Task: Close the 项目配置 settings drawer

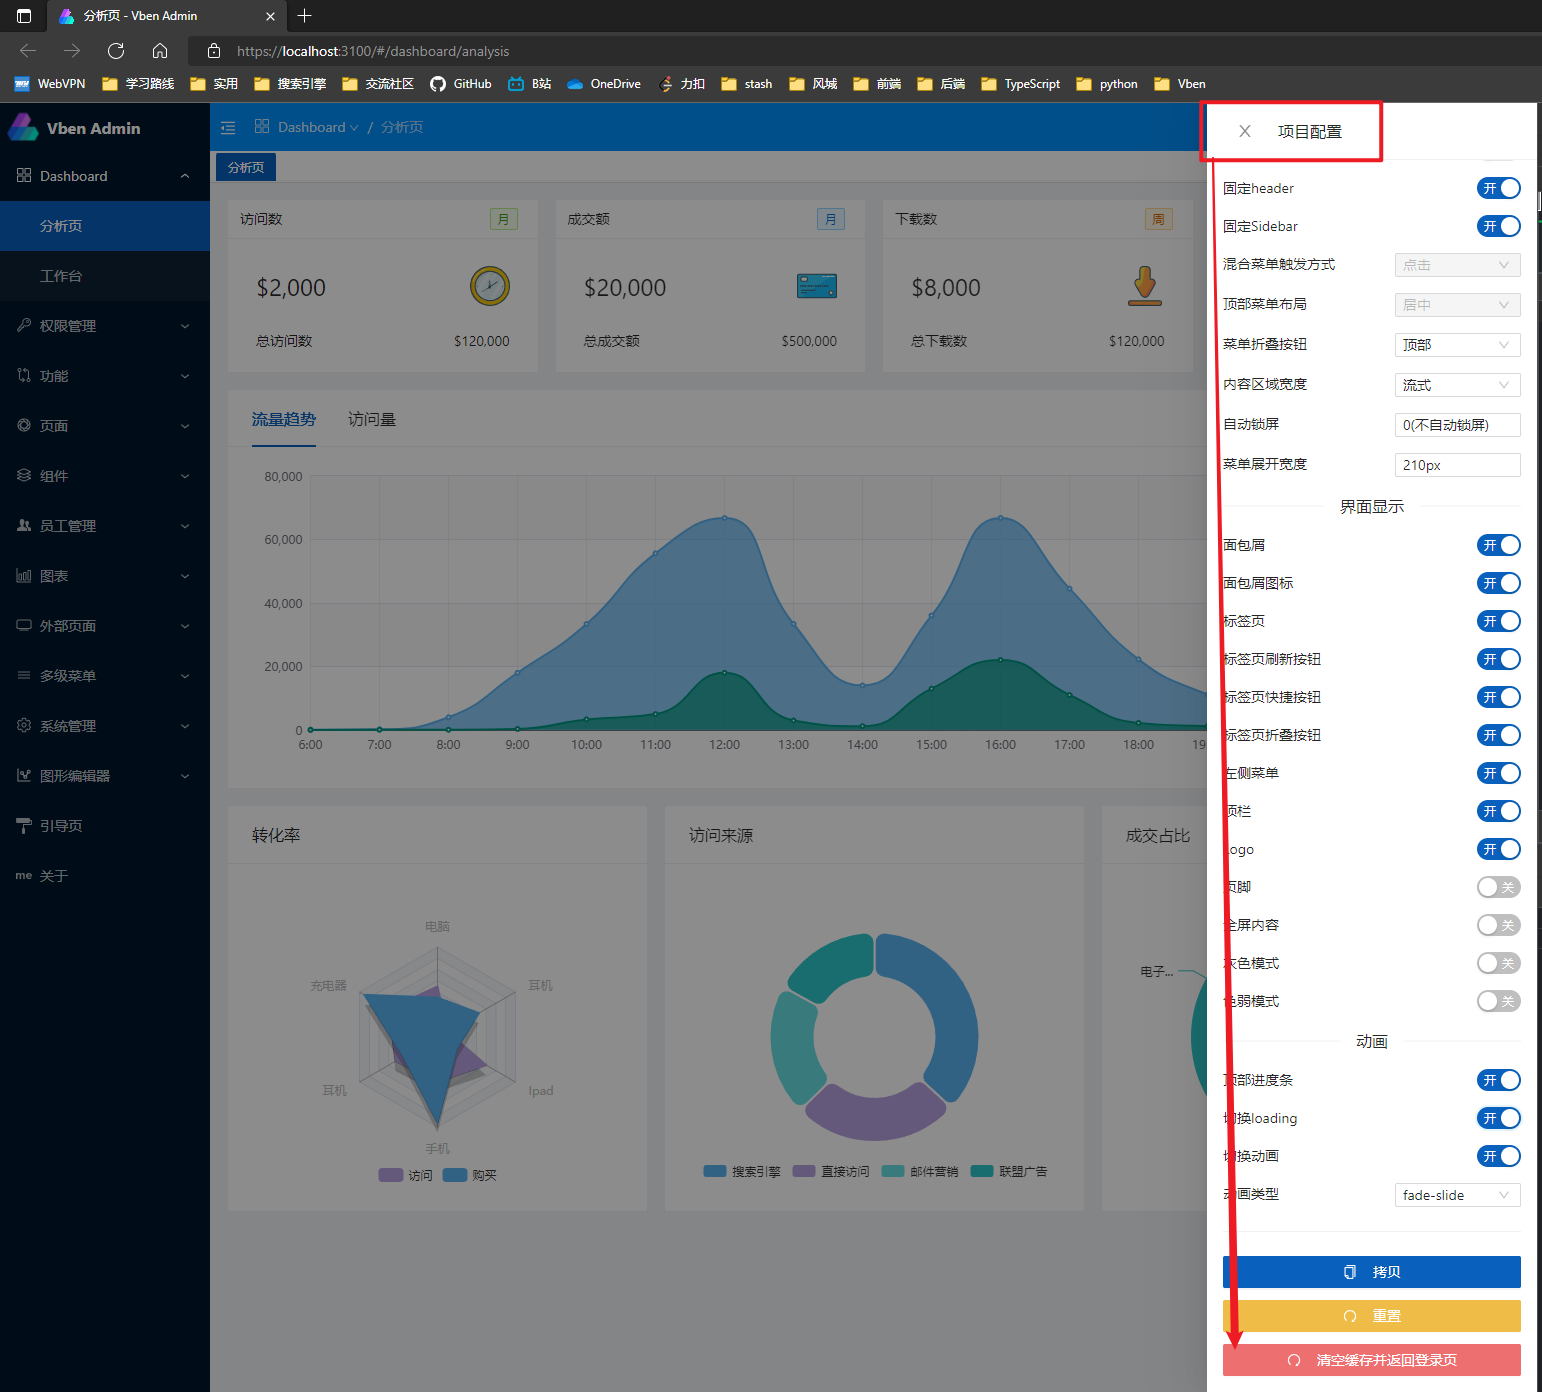Action: [1245, 131]
